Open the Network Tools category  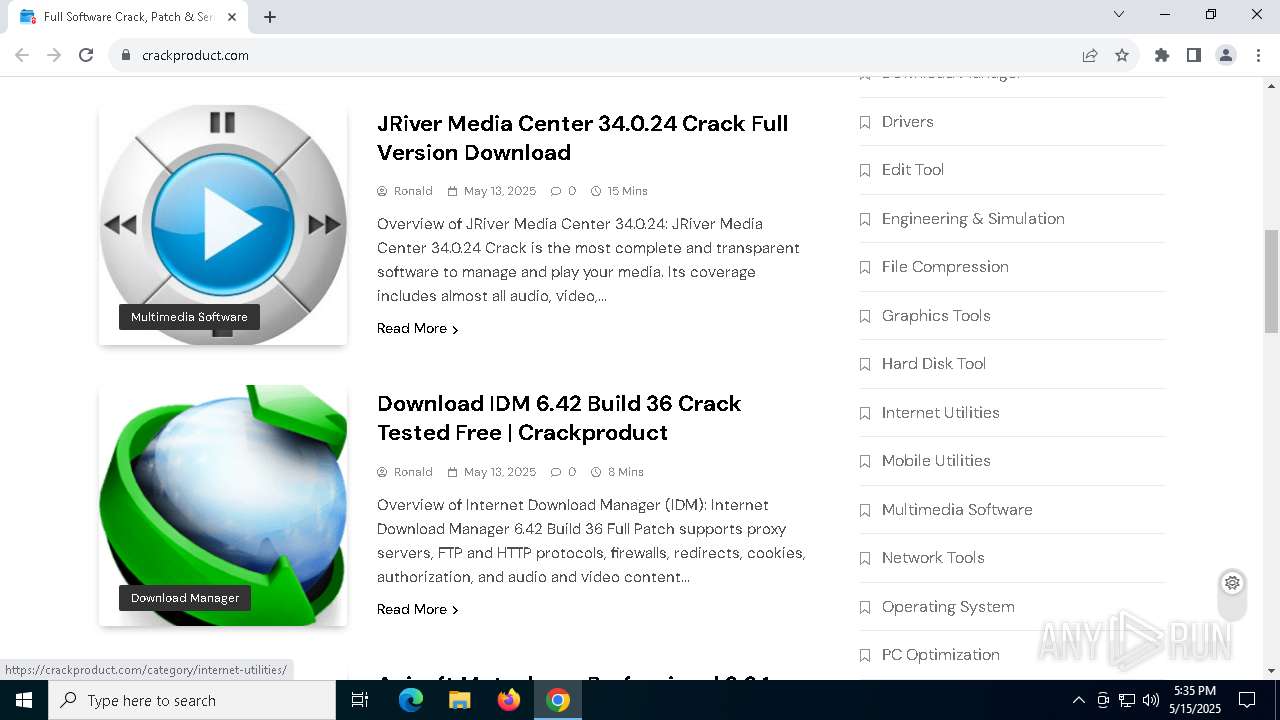coord(933,558)
